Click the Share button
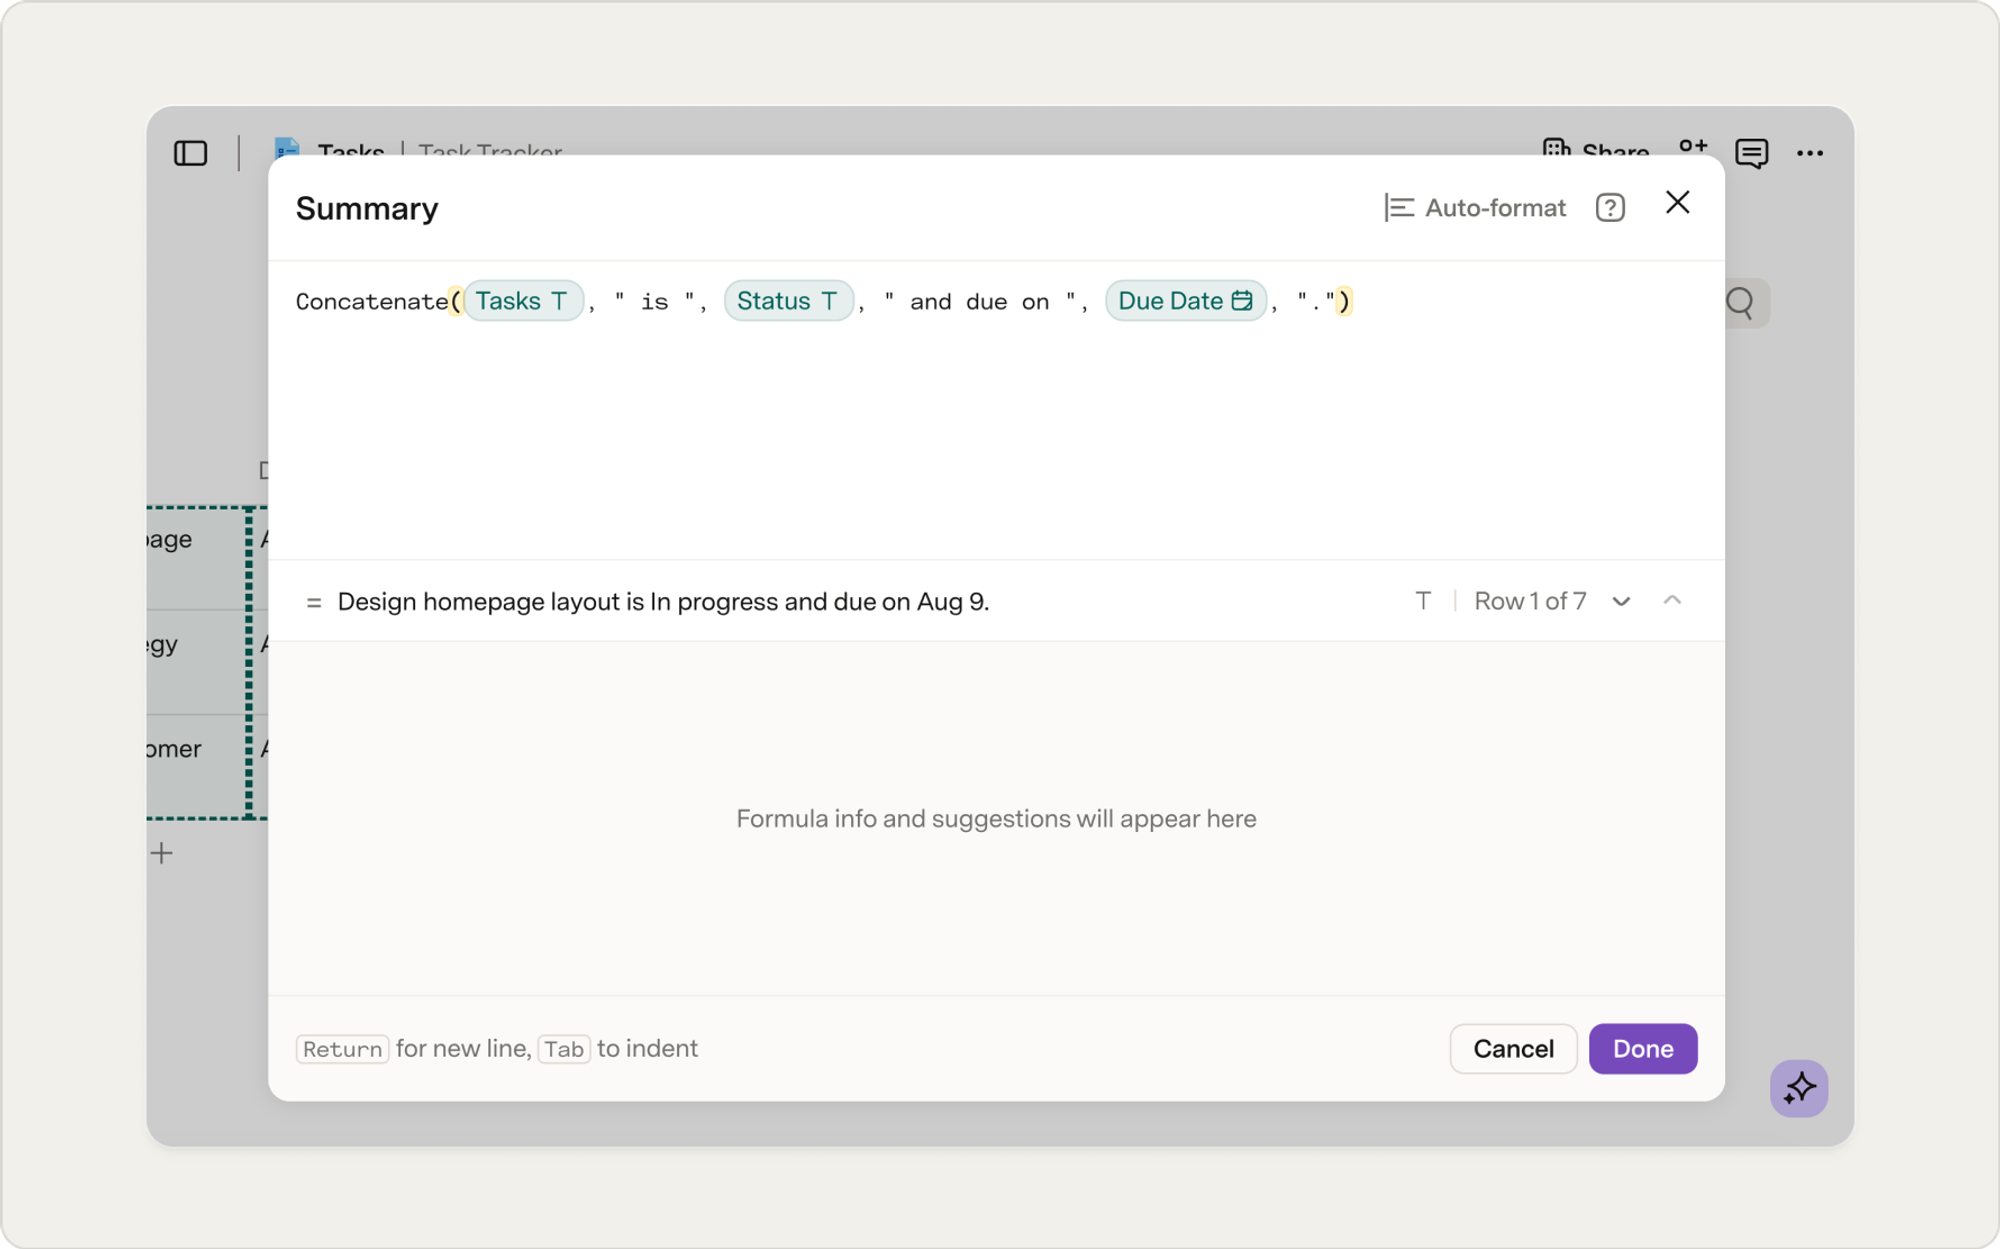Screen dimensions: 2000x1249 pos(1596,150)
